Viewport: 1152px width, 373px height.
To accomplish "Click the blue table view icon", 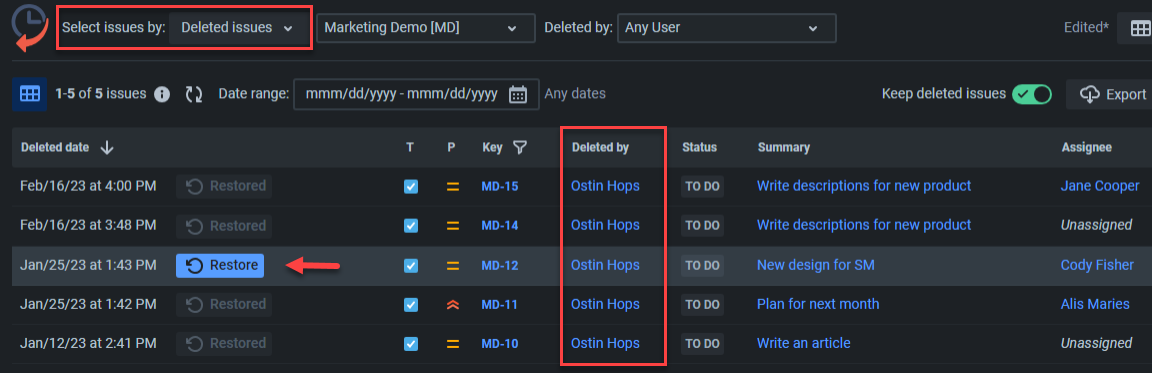I will 29,94.
